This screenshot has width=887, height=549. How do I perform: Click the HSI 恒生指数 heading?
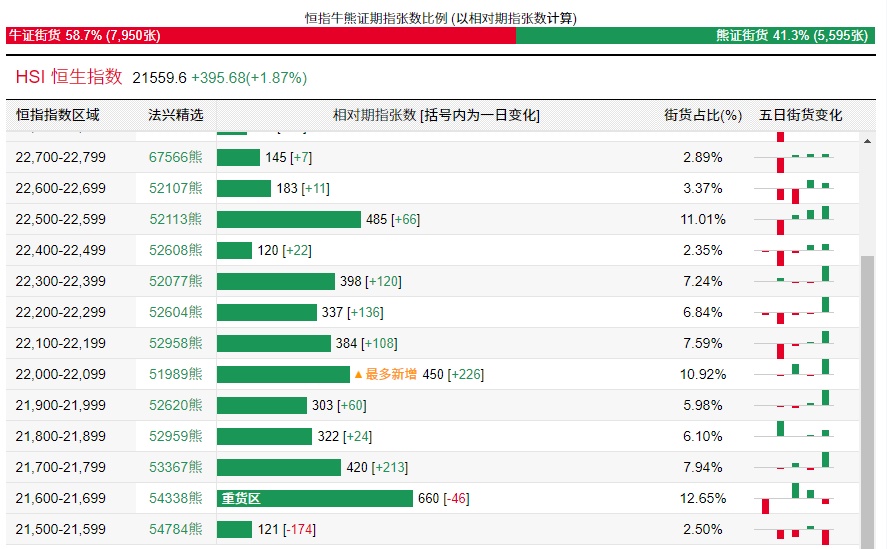click(69, 76)
